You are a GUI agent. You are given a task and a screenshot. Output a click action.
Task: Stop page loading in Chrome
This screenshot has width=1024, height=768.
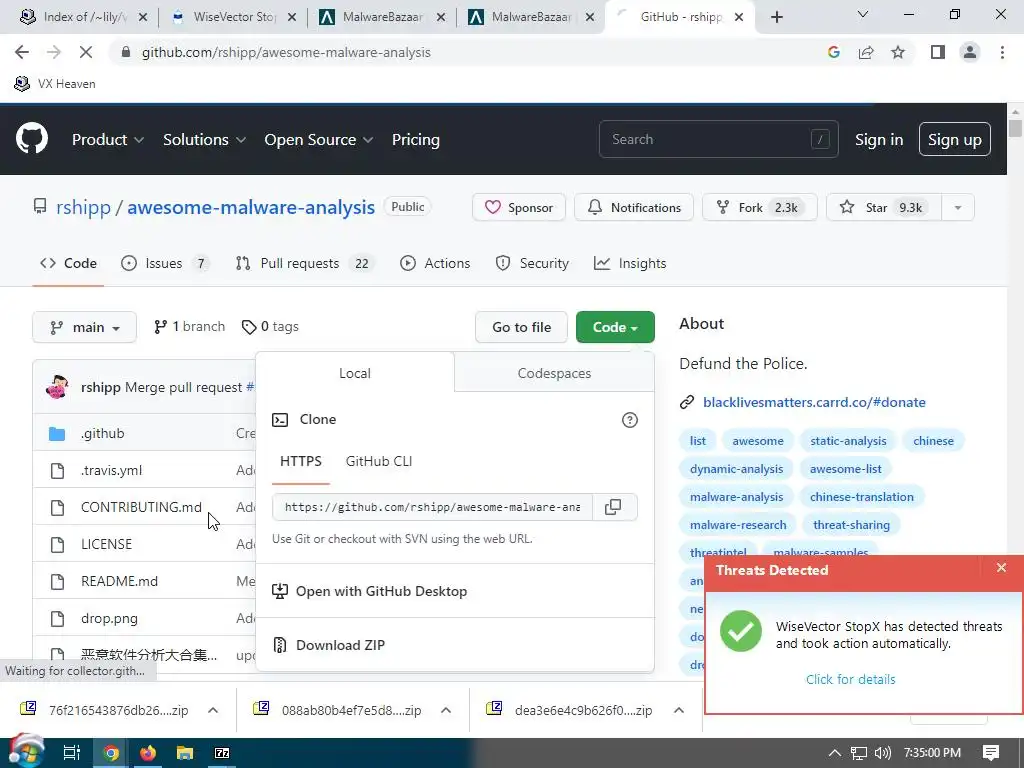[86, 52]
